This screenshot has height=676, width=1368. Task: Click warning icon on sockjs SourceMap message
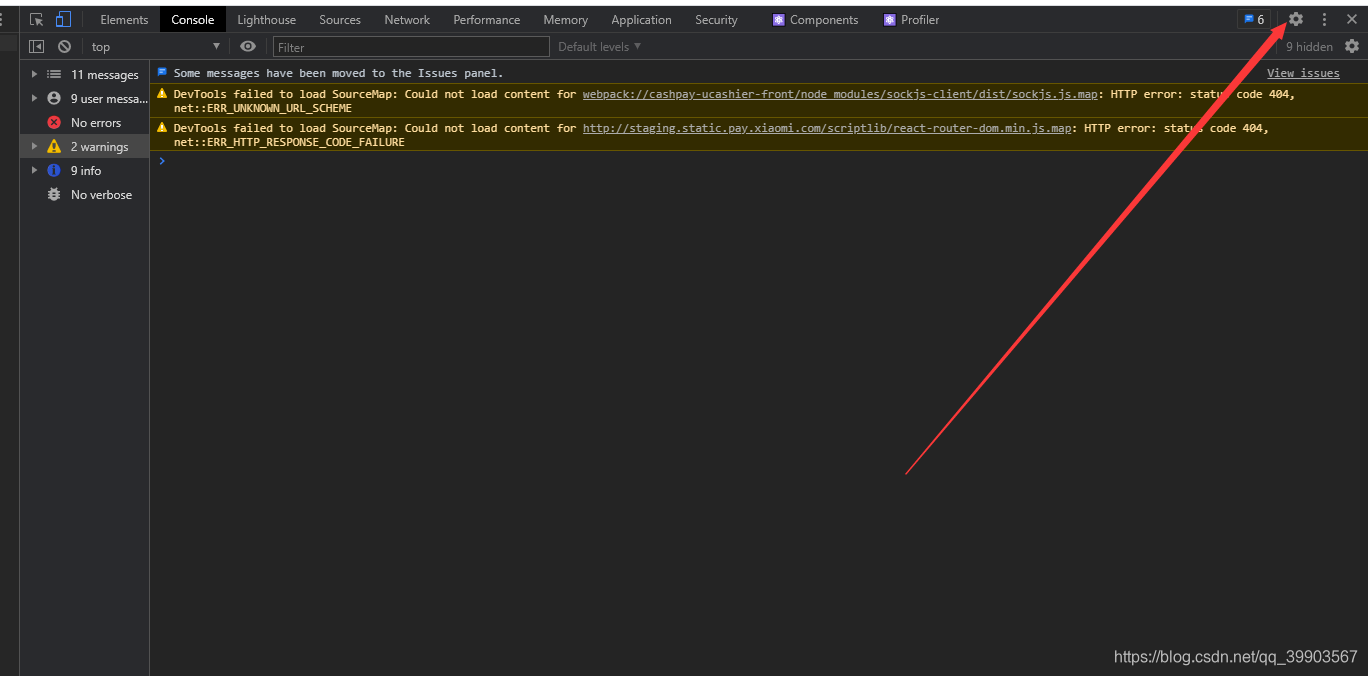click(x=162, y=93)
